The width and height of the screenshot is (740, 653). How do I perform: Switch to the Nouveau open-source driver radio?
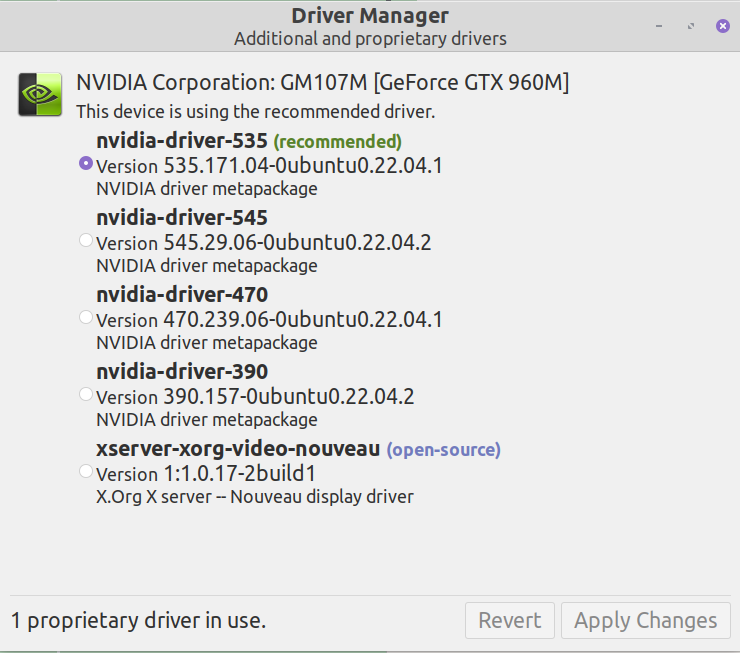[x=86, y=471]
